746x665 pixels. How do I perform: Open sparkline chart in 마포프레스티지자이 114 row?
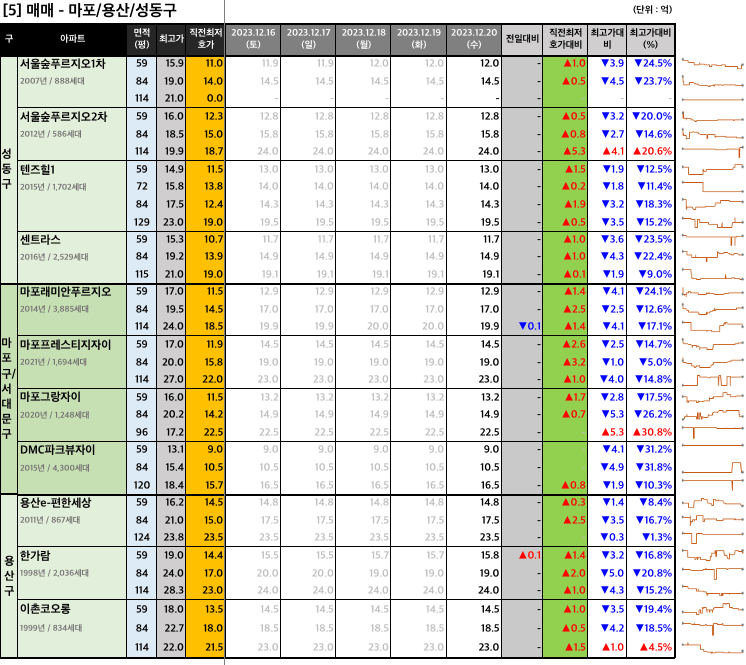[712, 380]
